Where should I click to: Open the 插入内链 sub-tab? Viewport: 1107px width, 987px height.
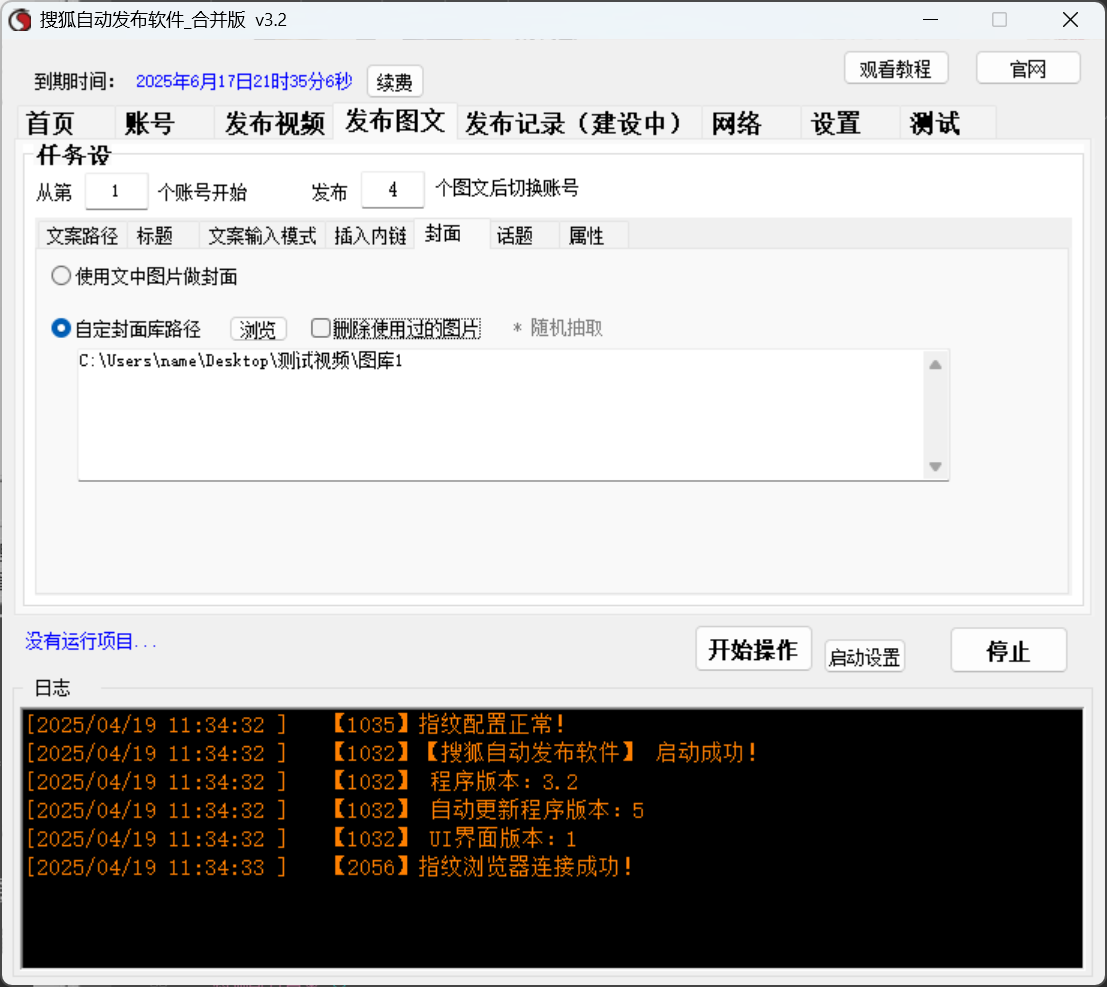(370, 236)
